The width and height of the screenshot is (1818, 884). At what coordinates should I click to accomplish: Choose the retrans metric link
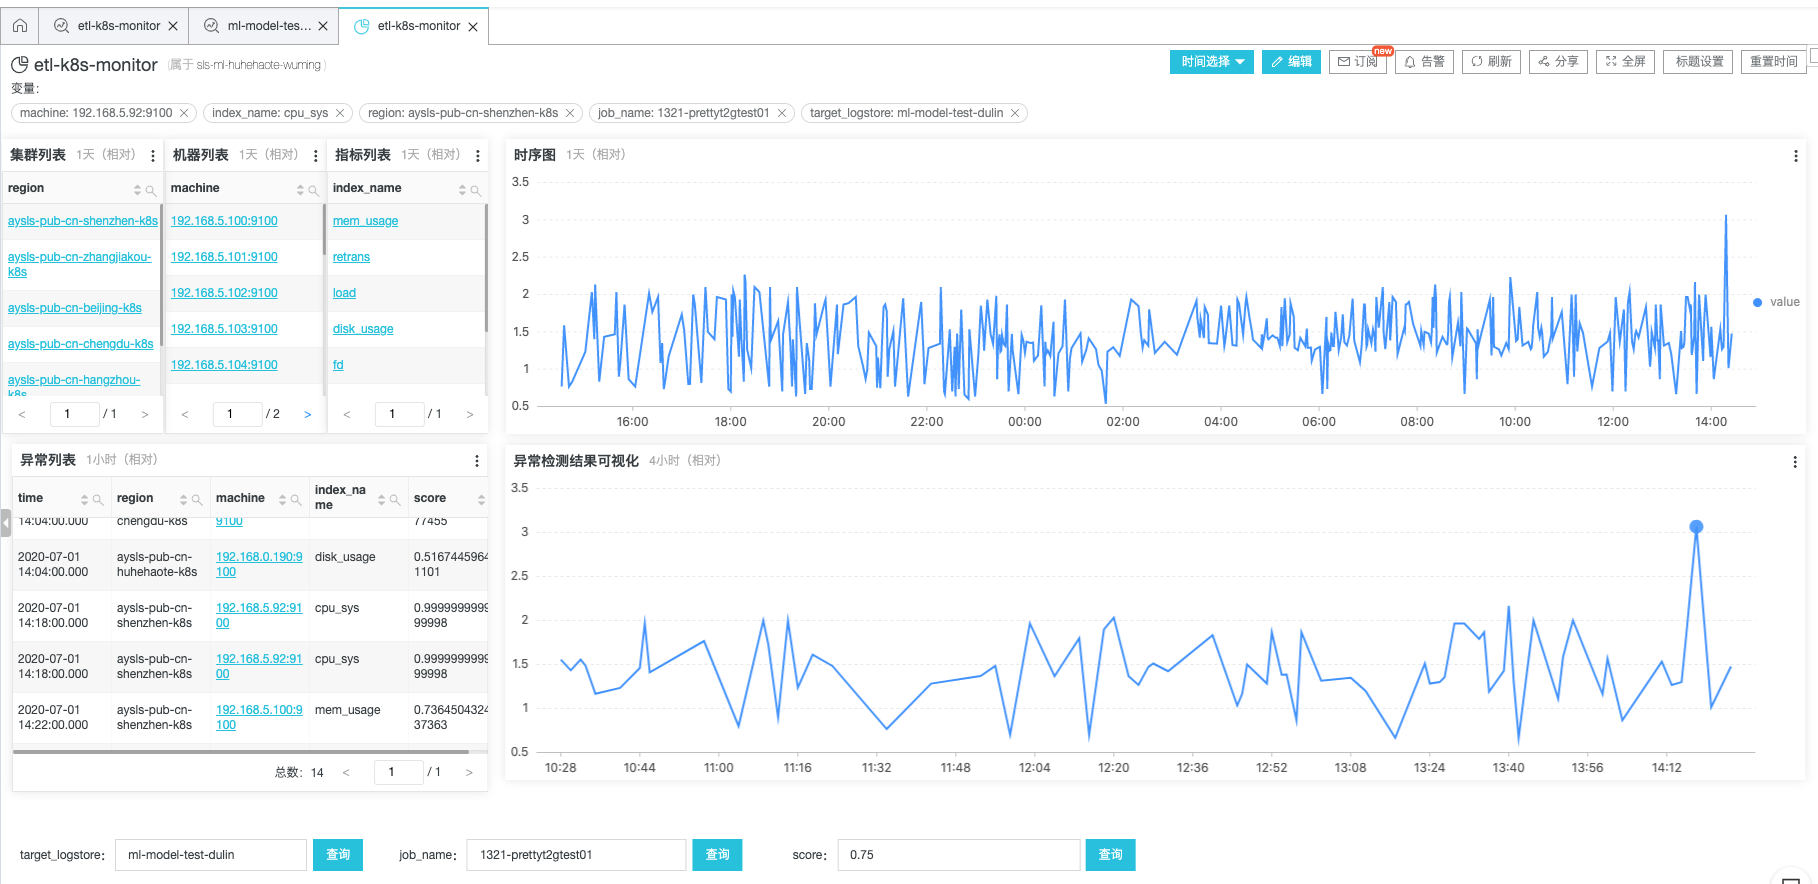[351, 257]
